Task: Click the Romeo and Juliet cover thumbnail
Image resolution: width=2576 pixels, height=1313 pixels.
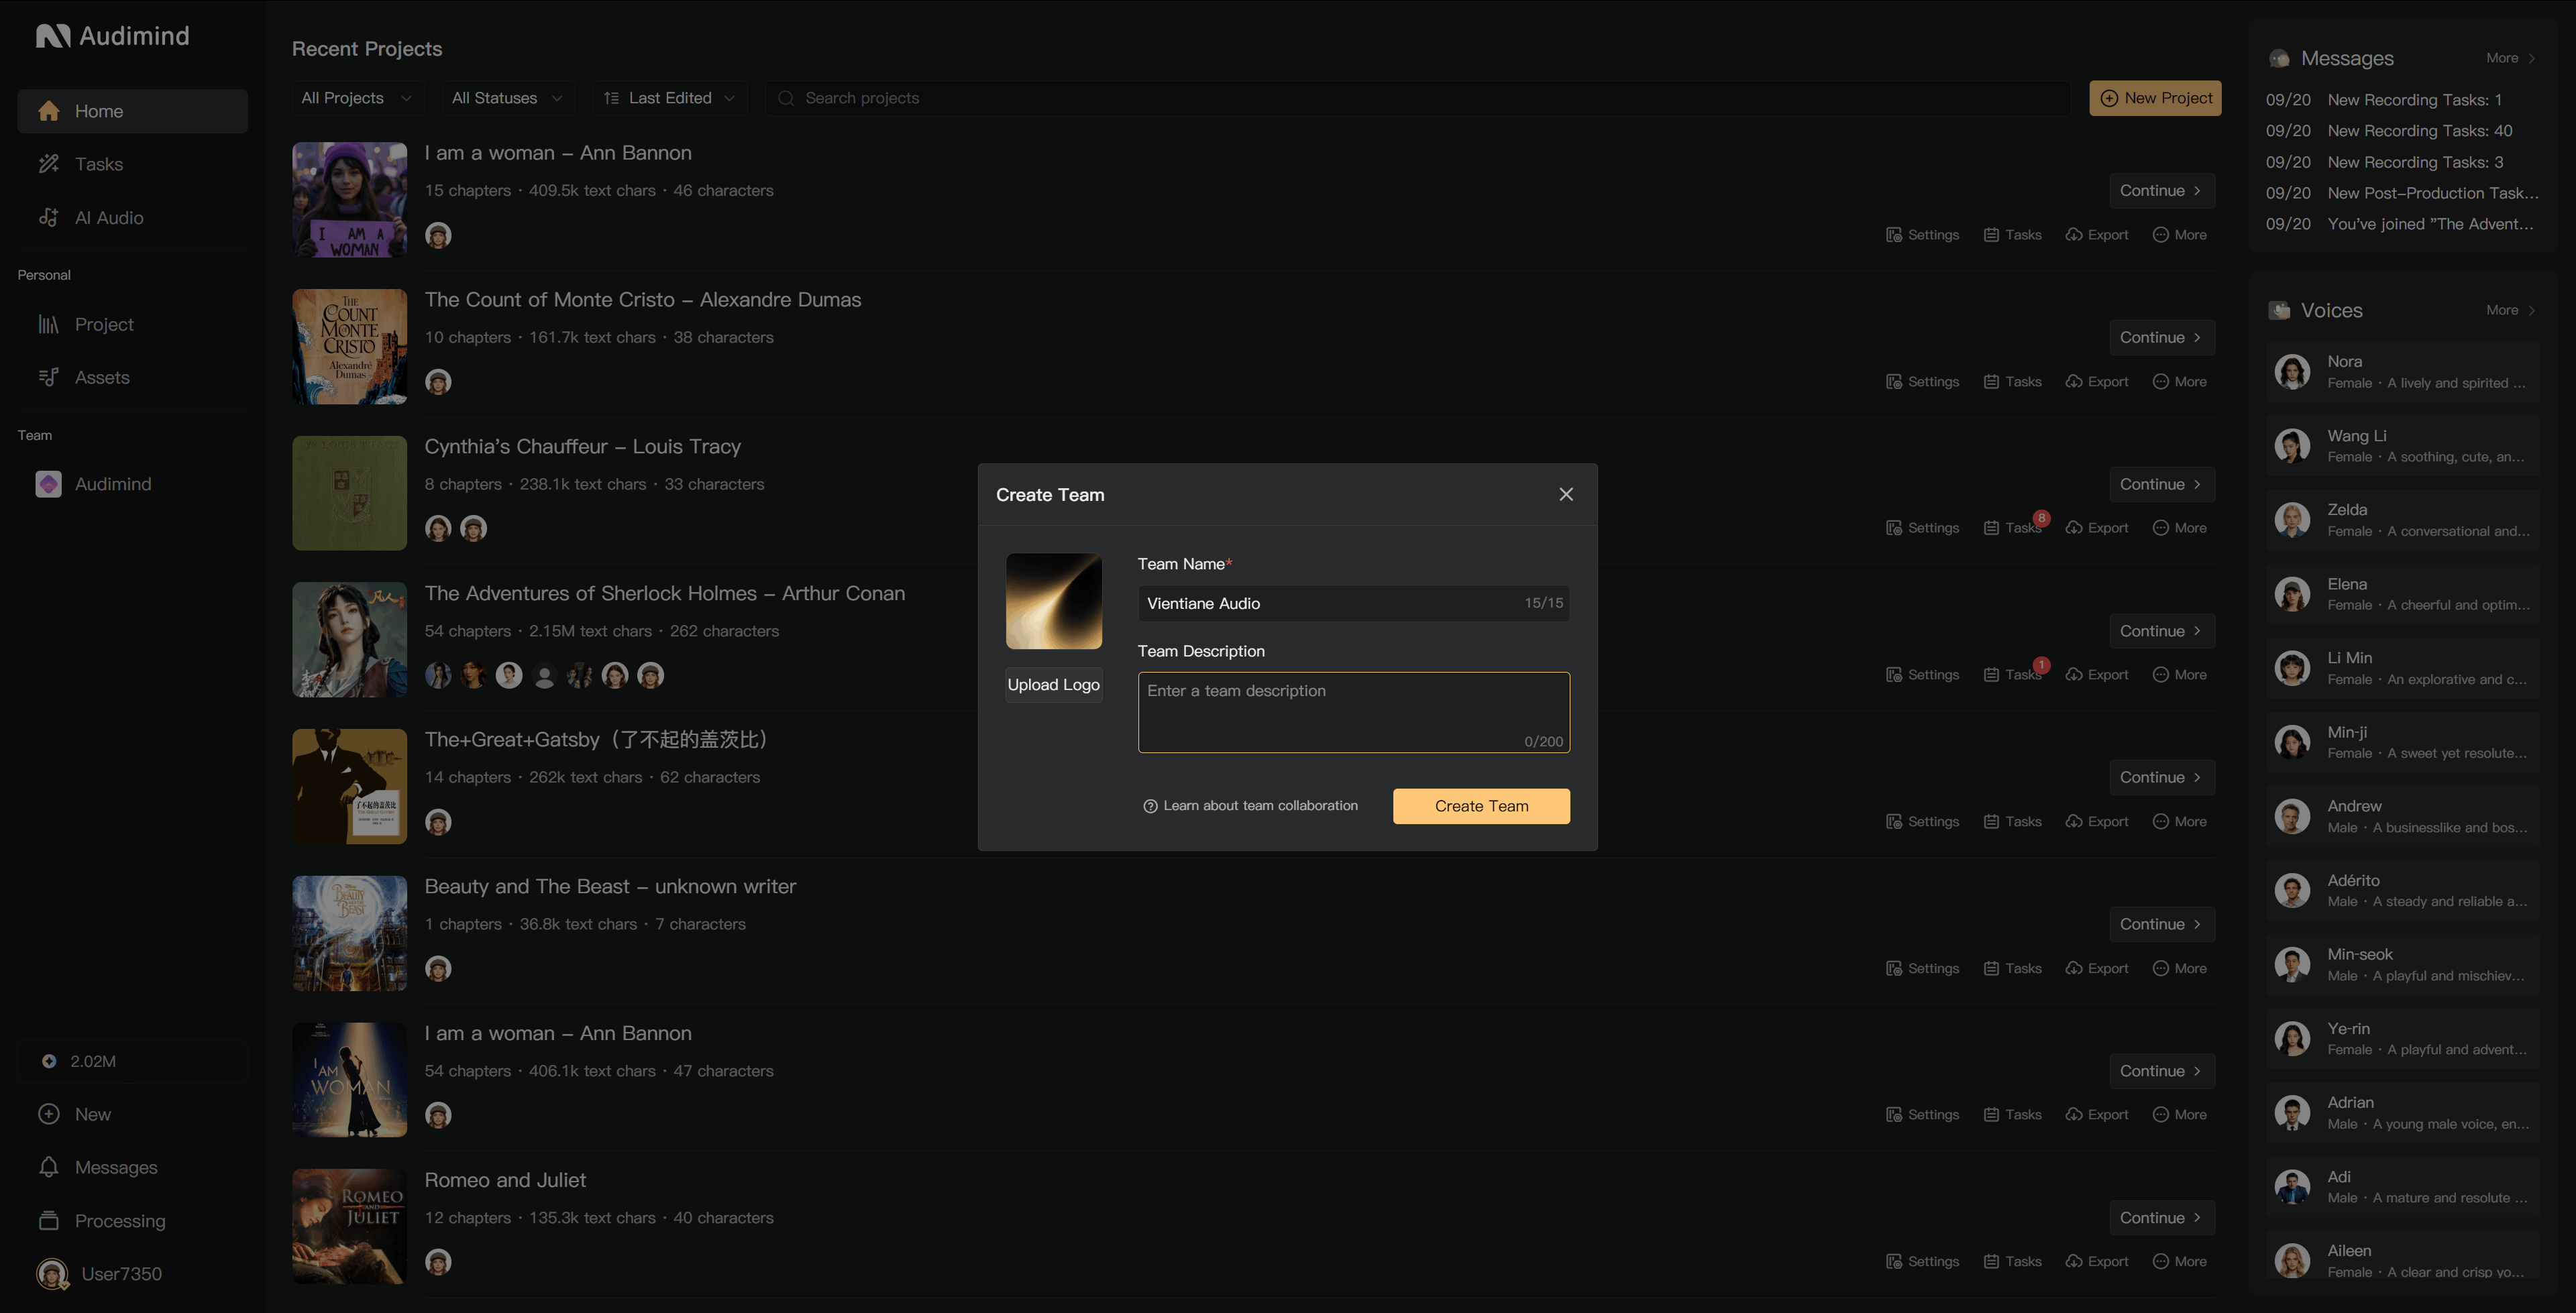Action: [349, 1226]
